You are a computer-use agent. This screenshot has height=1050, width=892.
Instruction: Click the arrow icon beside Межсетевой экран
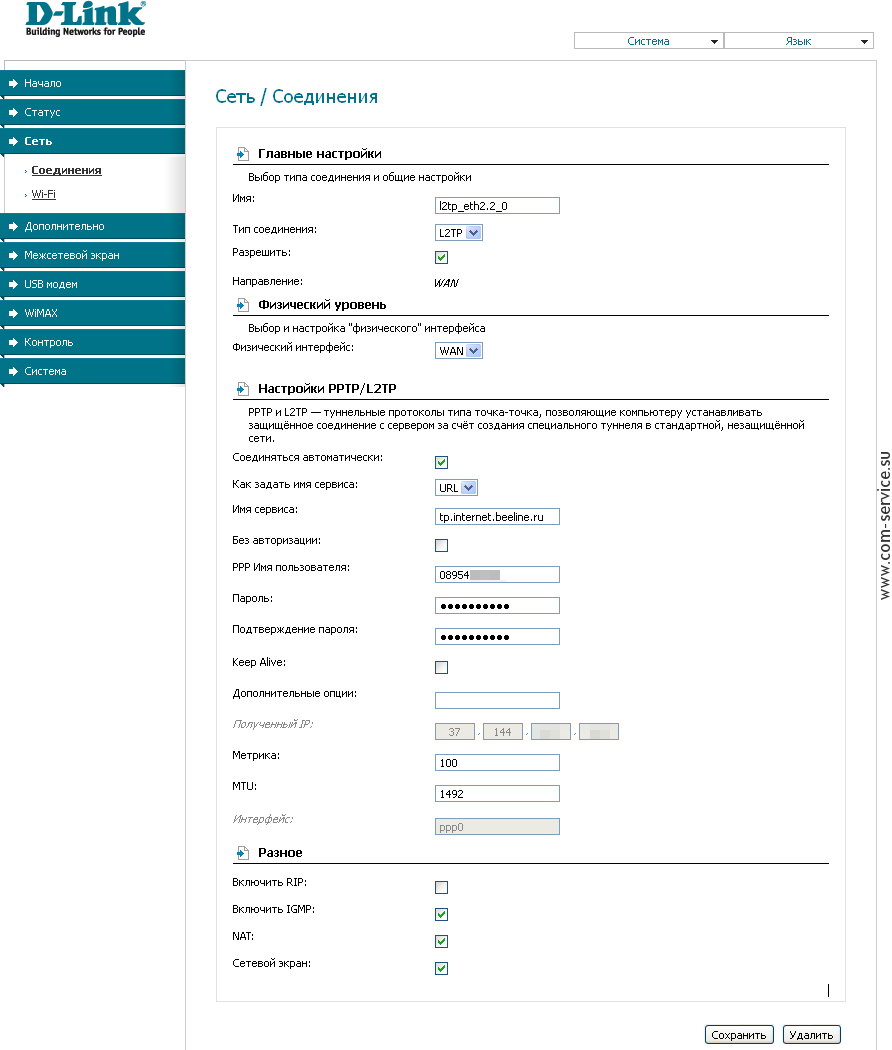click(13, 255)
